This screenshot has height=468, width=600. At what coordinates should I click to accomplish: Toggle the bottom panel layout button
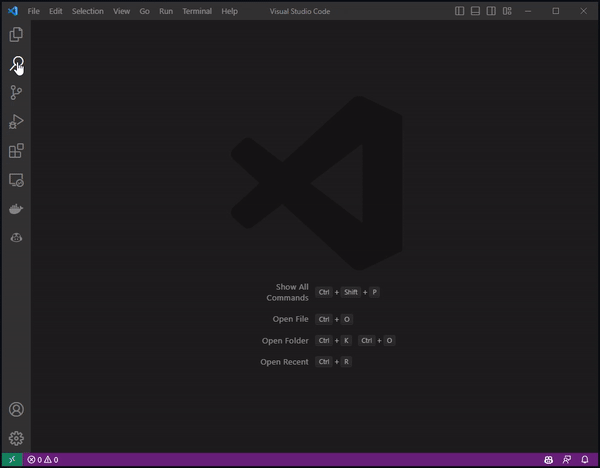[x=475, y=11]
